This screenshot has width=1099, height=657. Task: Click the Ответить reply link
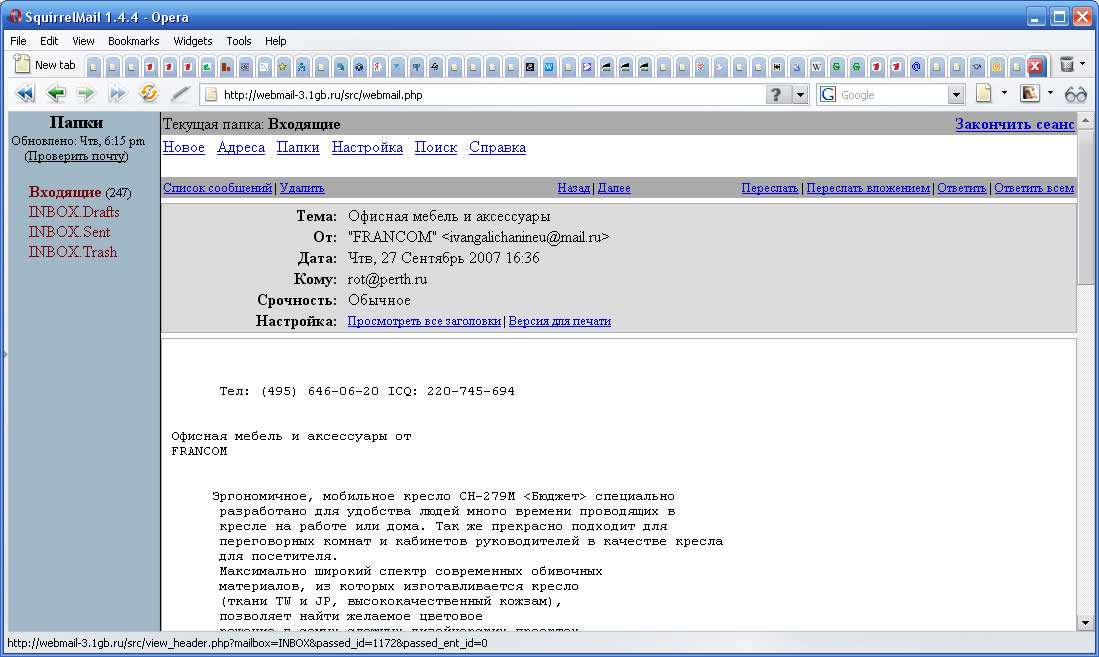click(961, 188)
